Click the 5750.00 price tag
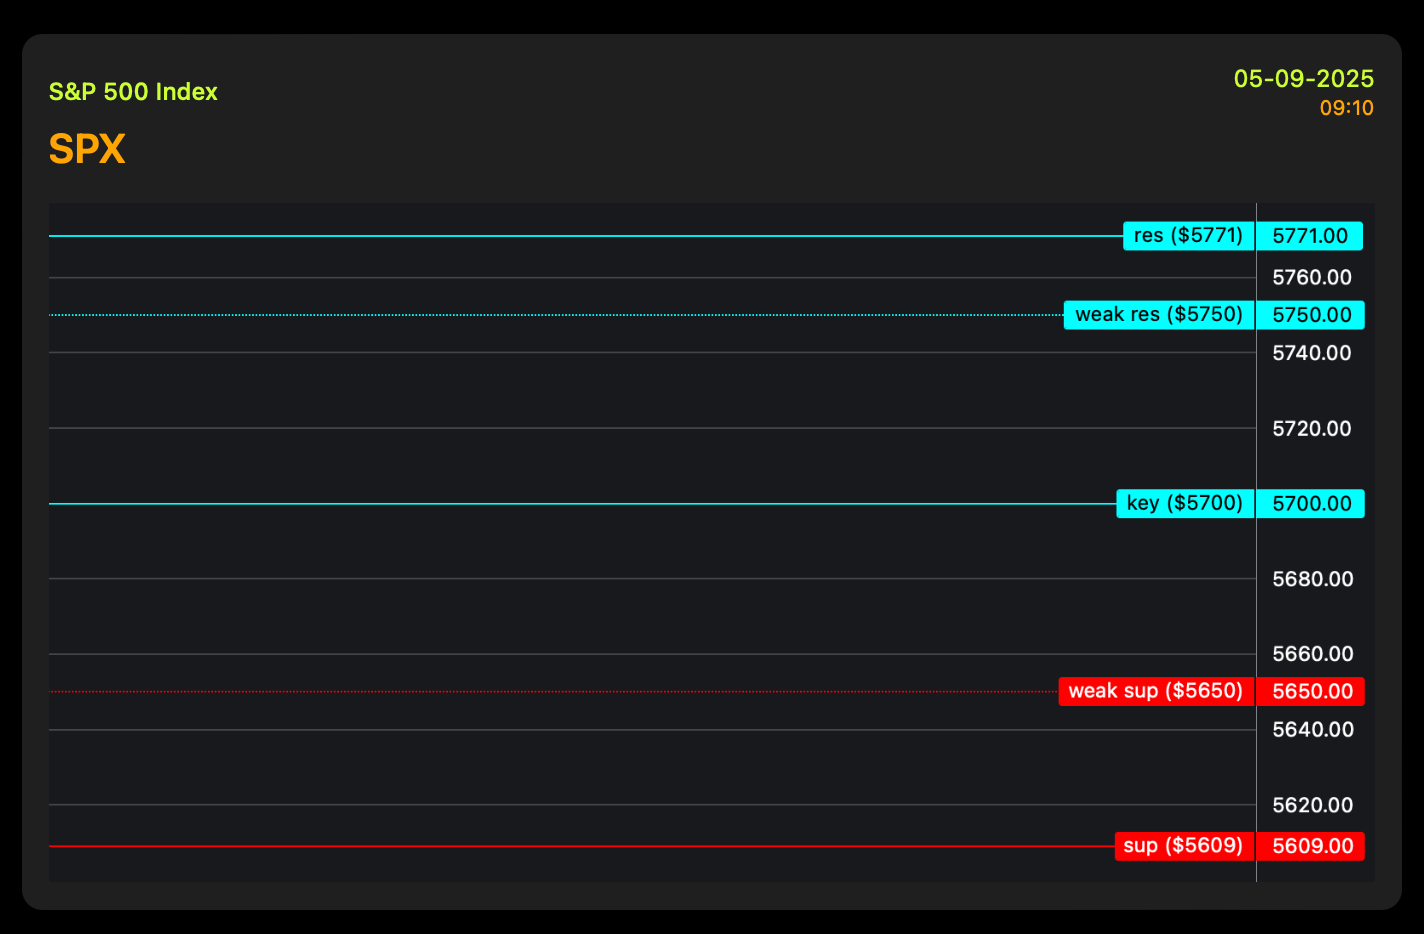Image resolution: width=1424 pixels, height=934 pixels. click(1311, 315)
